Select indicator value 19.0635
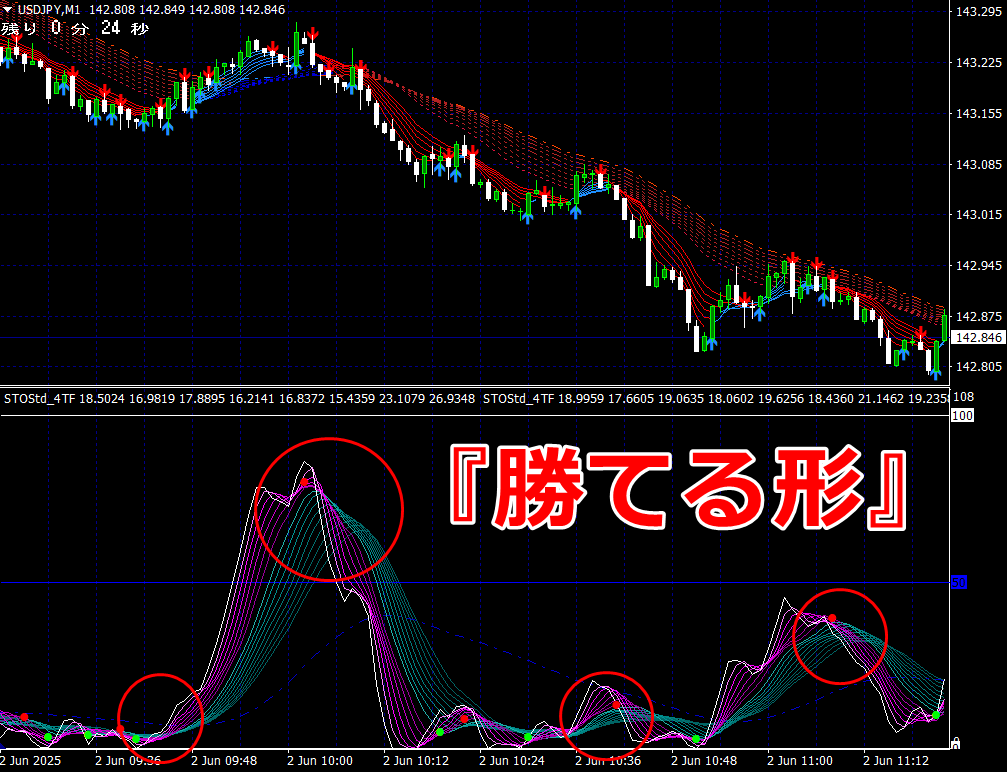The height and width of the screenshot is (772, 1007). [x=681, y=399]
